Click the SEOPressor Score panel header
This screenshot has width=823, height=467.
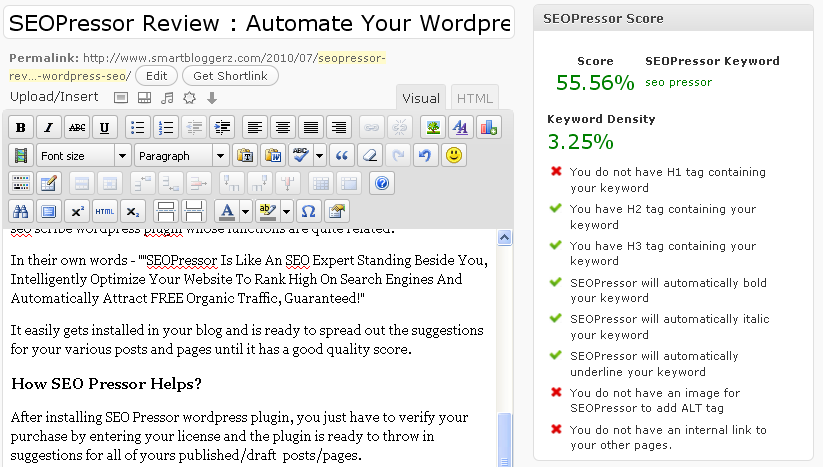click(673, 18)
